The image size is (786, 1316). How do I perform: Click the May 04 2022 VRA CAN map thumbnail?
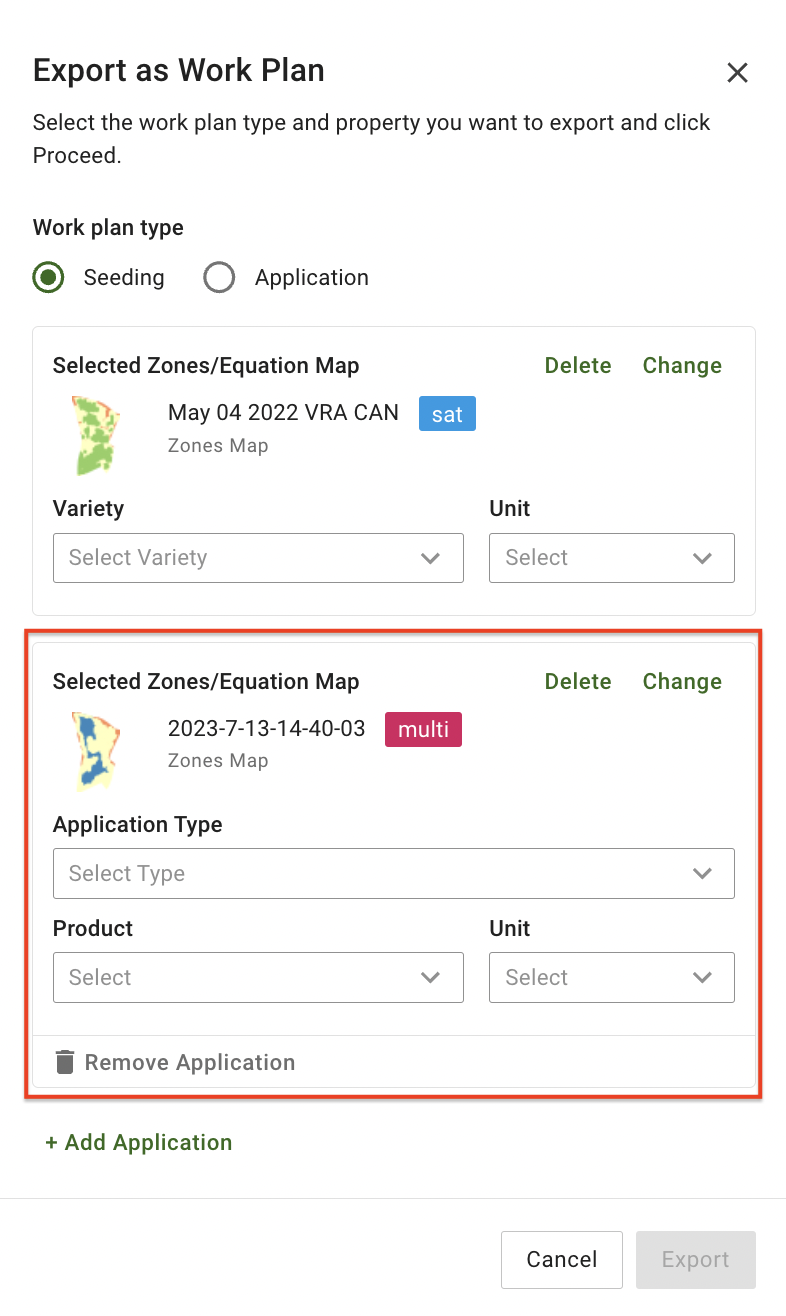pyautogui.click(x=96, y=435)
